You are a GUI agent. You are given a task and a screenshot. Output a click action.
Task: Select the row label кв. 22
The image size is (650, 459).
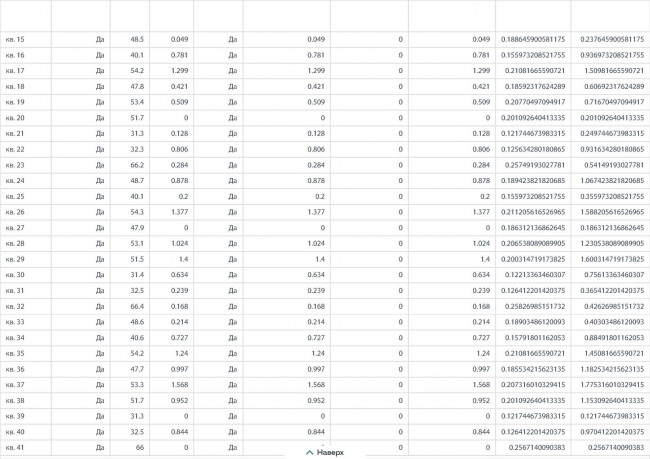[x=15, y=149]
